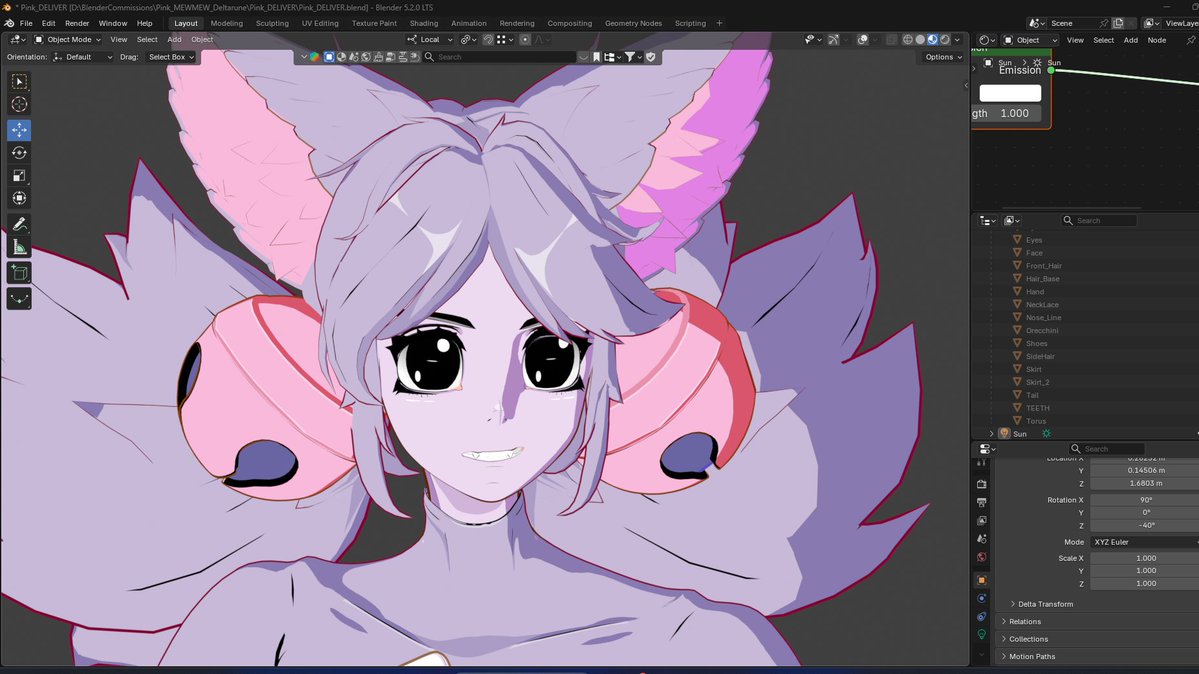Open the Node menu in node editor
The height and width of the screenshot is (674, 1199).
[x=1156, y=40]
